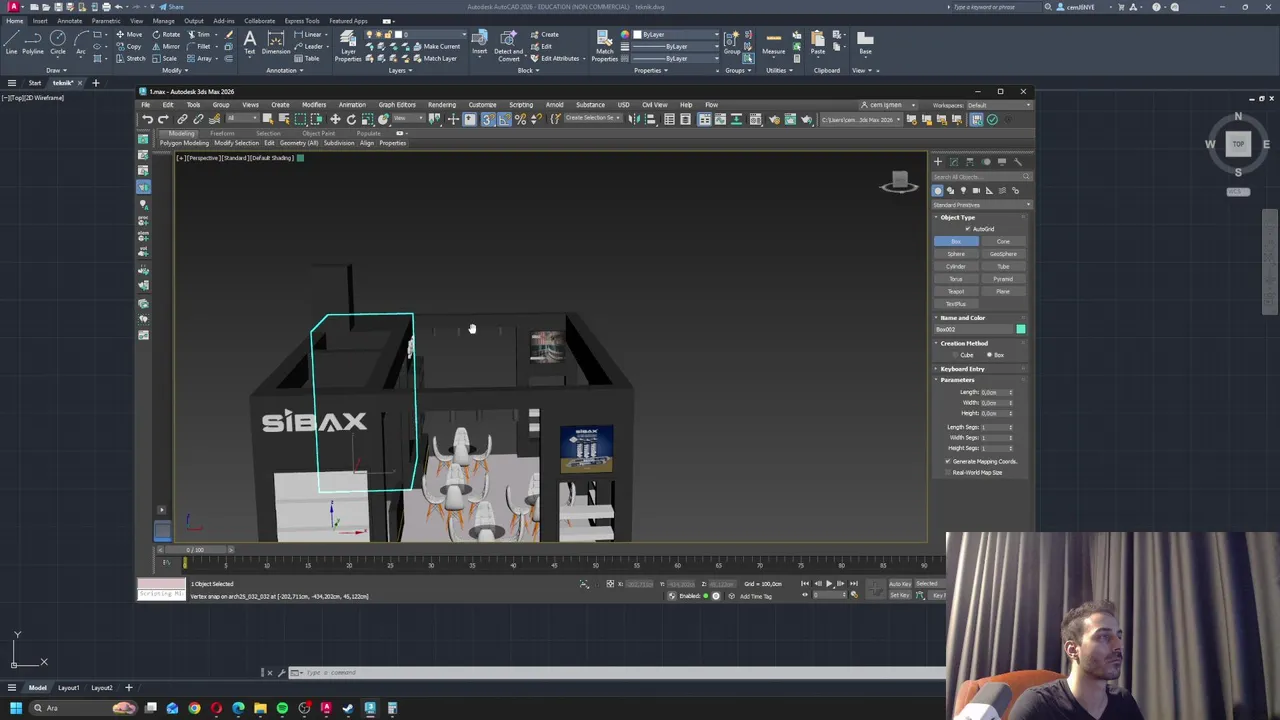
Task: Select the Arc tool in AutoCAD ribbon
Action: [81, 42]
